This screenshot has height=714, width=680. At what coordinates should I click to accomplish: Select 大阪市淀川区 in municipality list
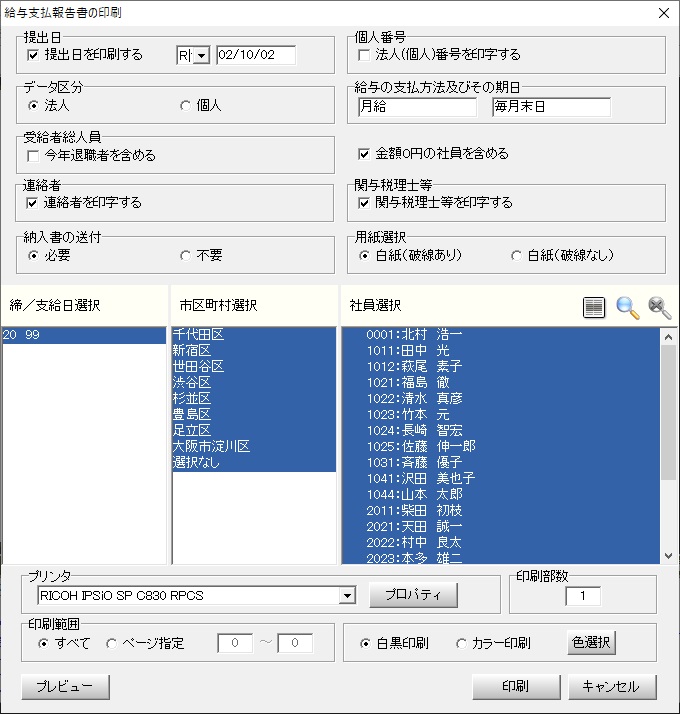[x=254, y=447]
